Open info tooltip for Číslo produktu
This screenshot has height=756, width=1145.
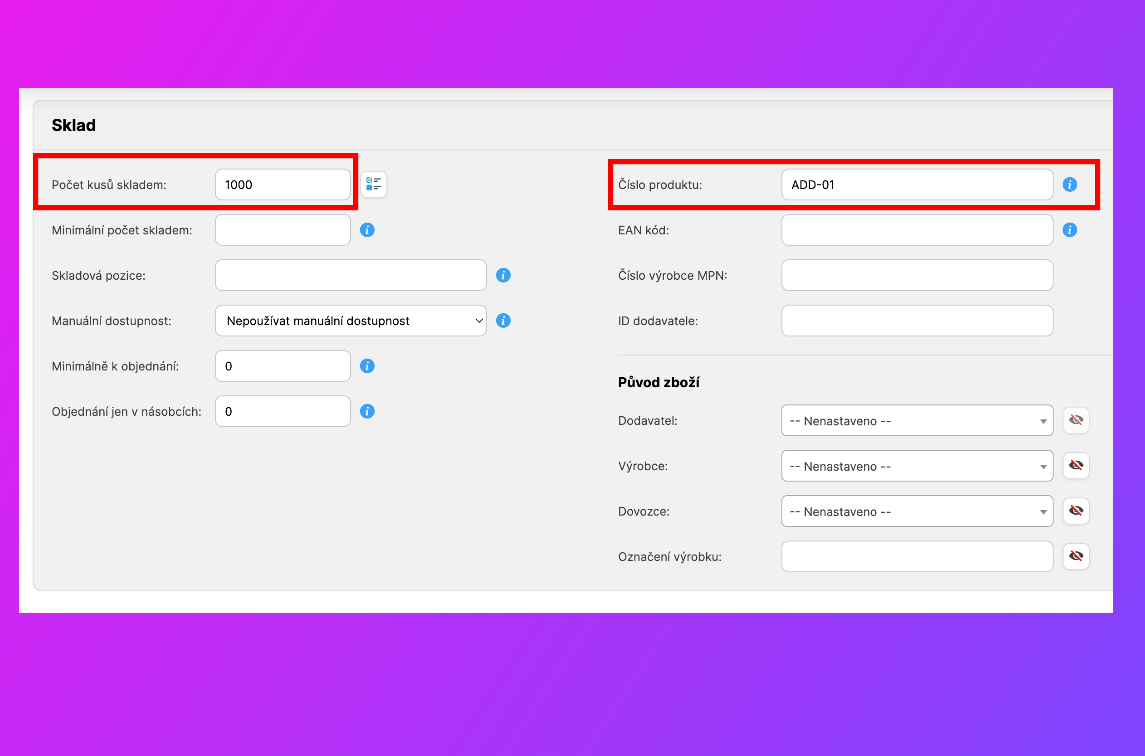pos(1069,185)
